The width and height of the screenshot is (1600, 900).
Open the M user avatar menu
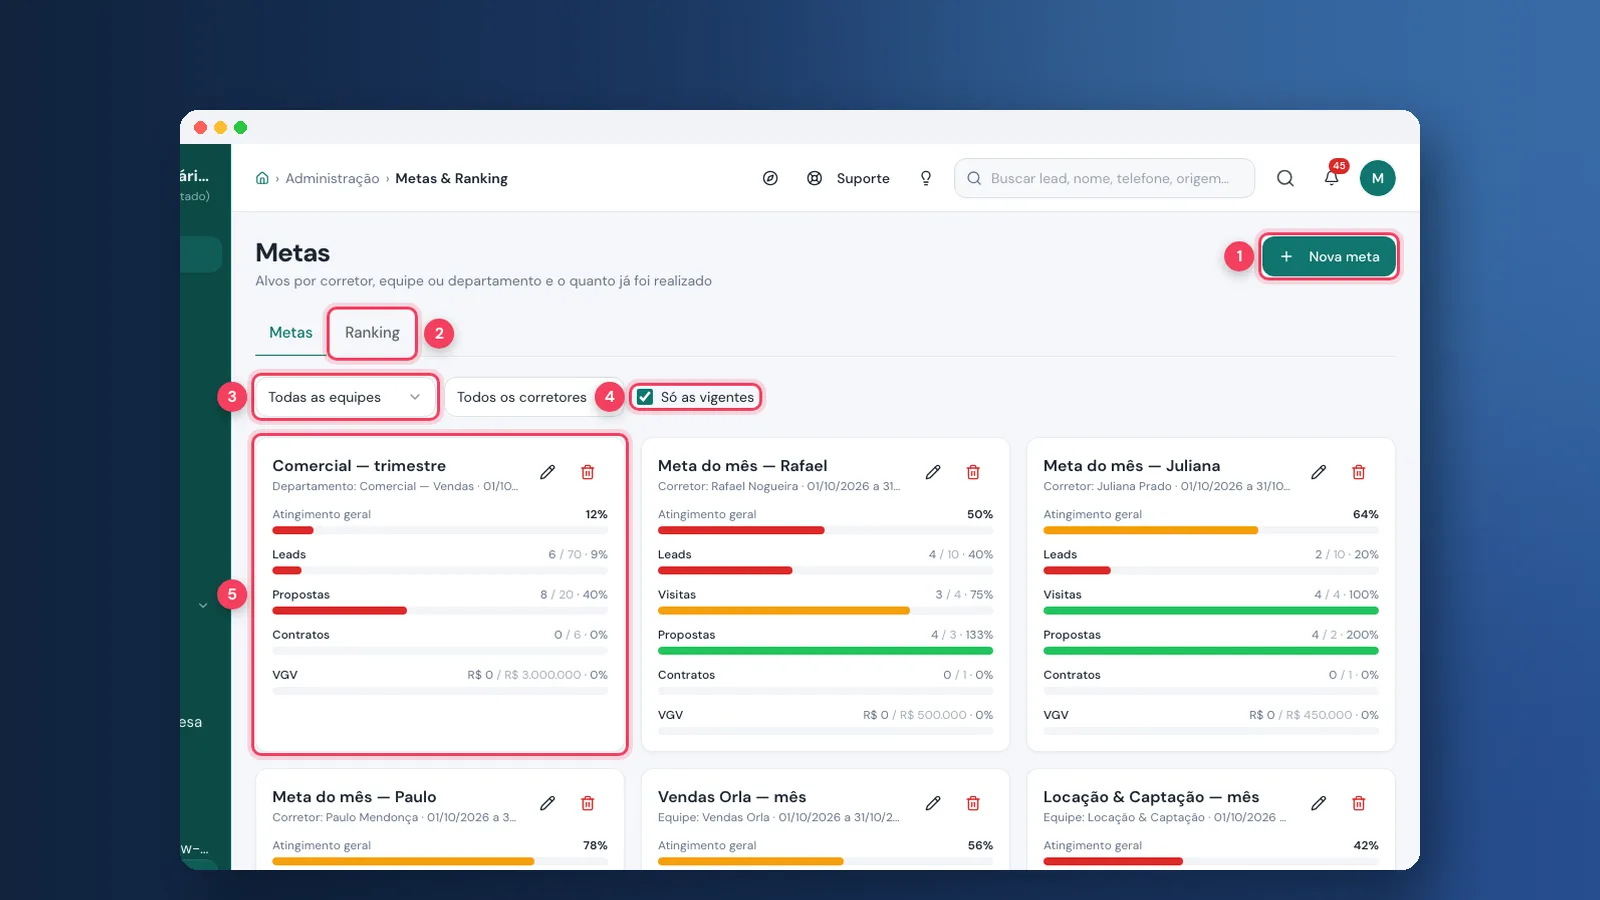click(x=1378, y=178)
